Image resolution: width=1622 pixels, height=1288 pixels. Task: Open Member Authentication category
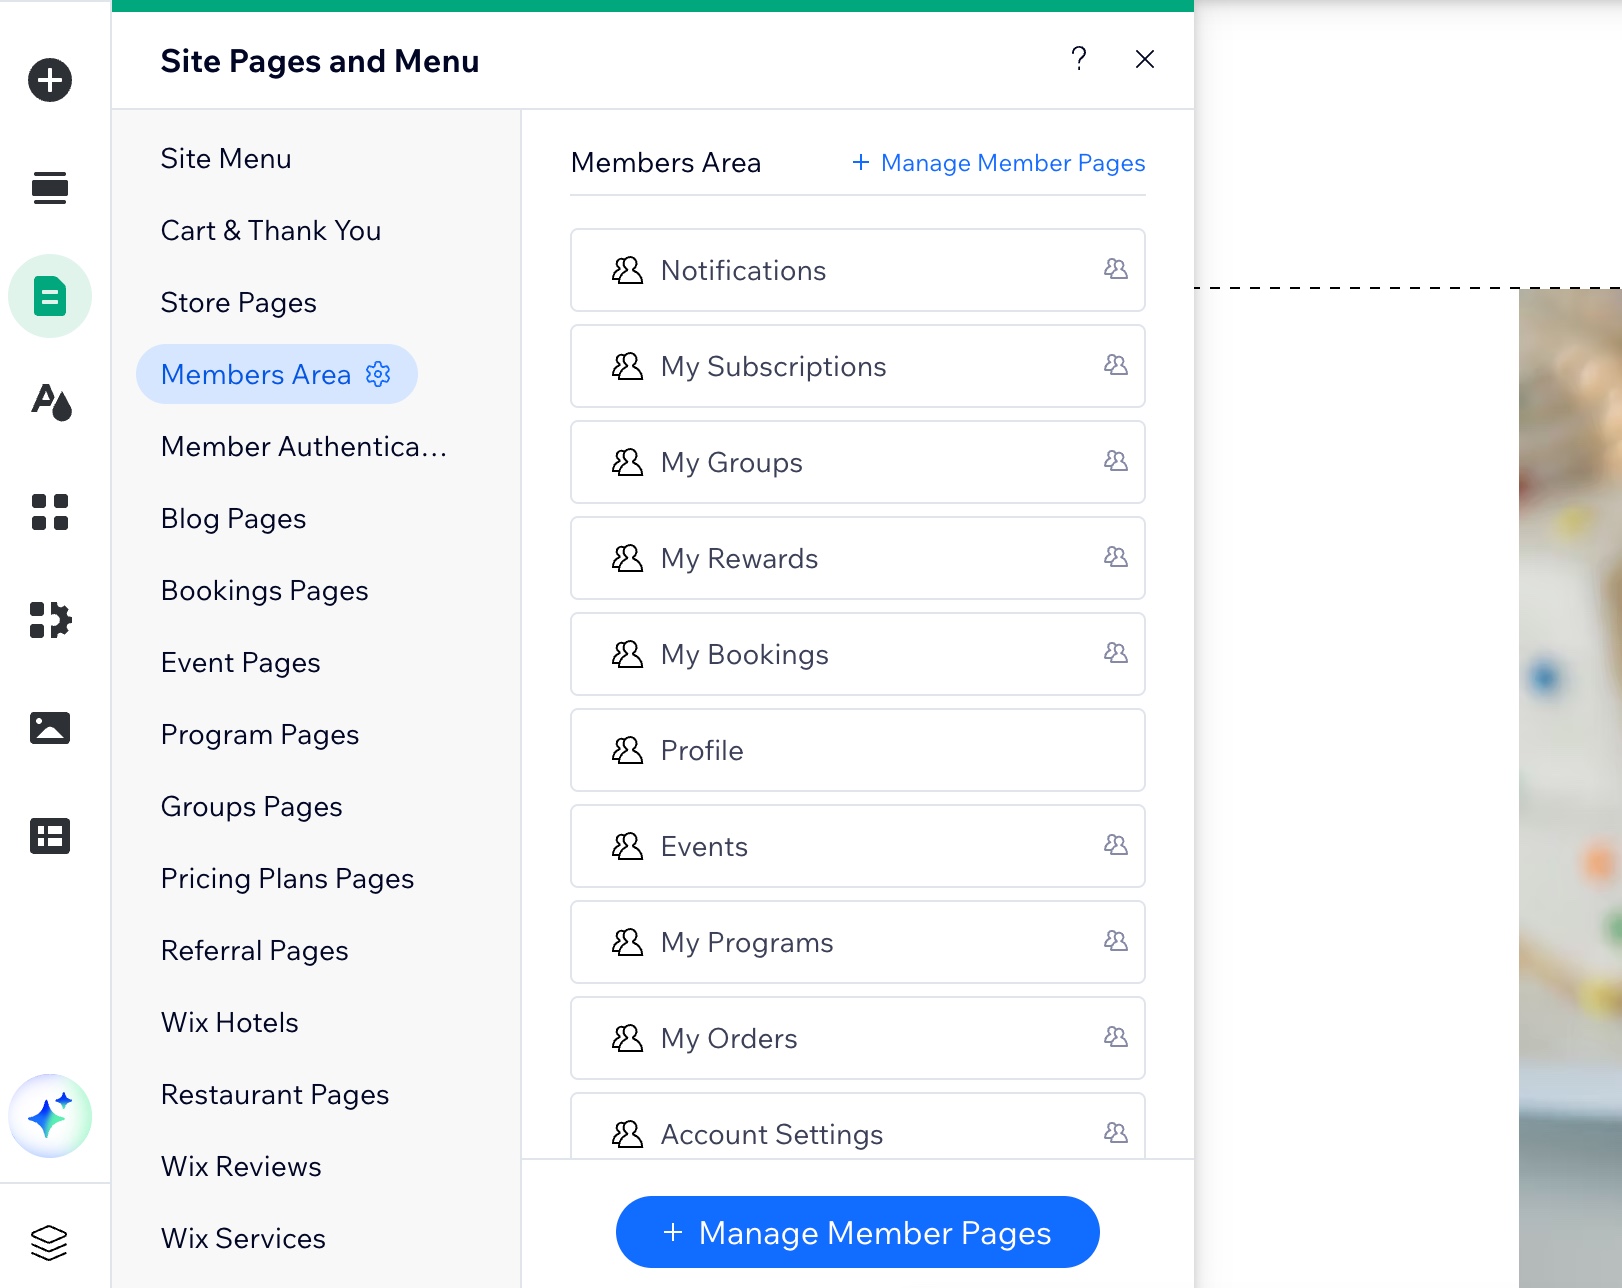coord(304,446)
